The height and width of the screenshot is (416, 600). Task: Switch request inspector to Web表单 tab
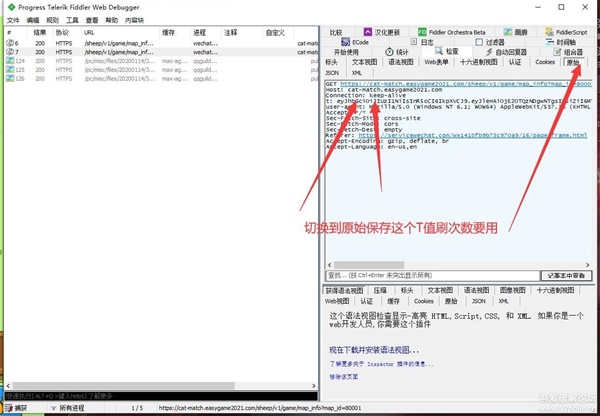coord(436,62)
